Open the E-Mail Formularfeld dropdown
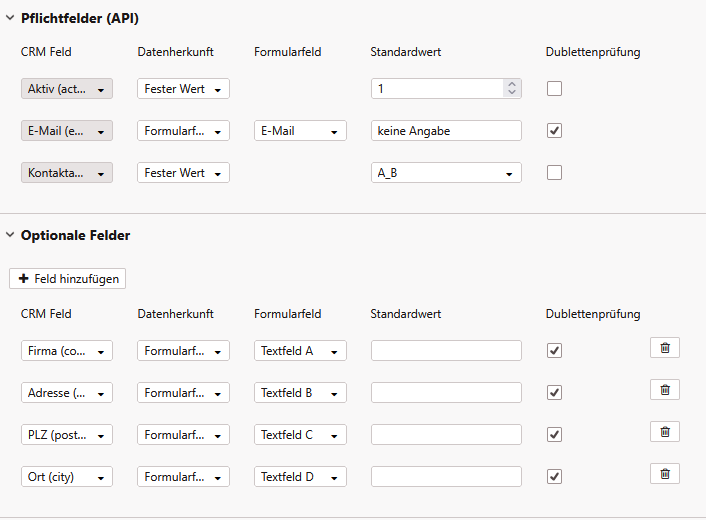 pos(300,131)
